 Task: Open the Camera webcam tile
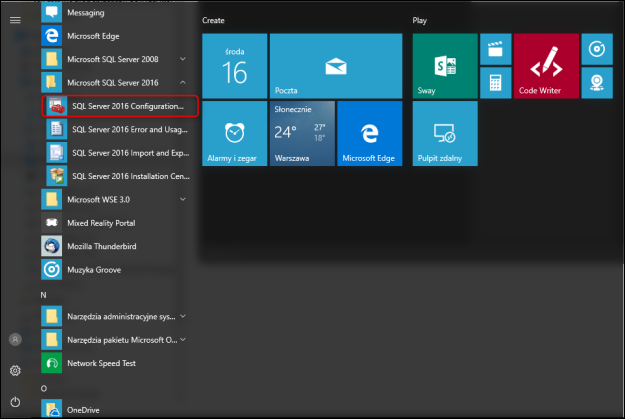(596, 82)
